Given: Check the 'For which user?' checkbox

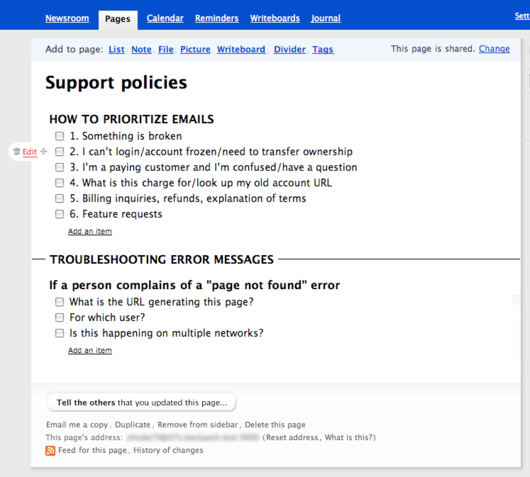Looking at the screenshot, I should 59,317.
